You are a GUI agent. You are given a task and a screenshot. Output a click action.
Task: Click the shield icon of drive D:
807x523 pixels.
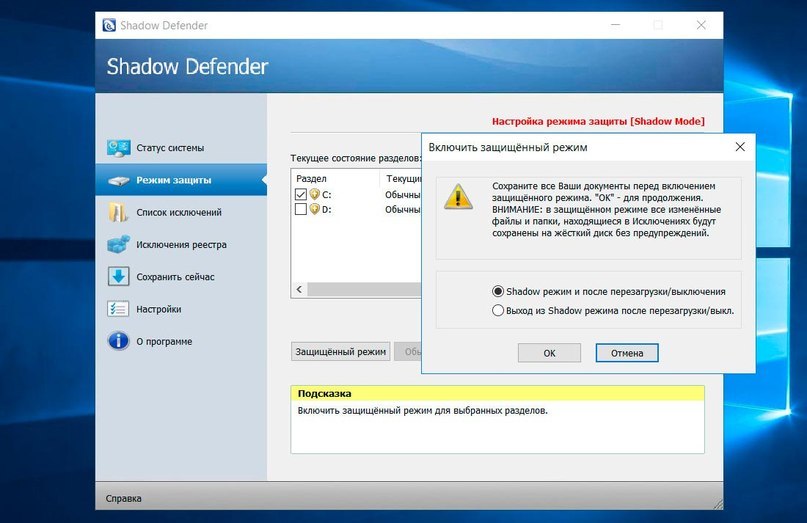(314, 209)
